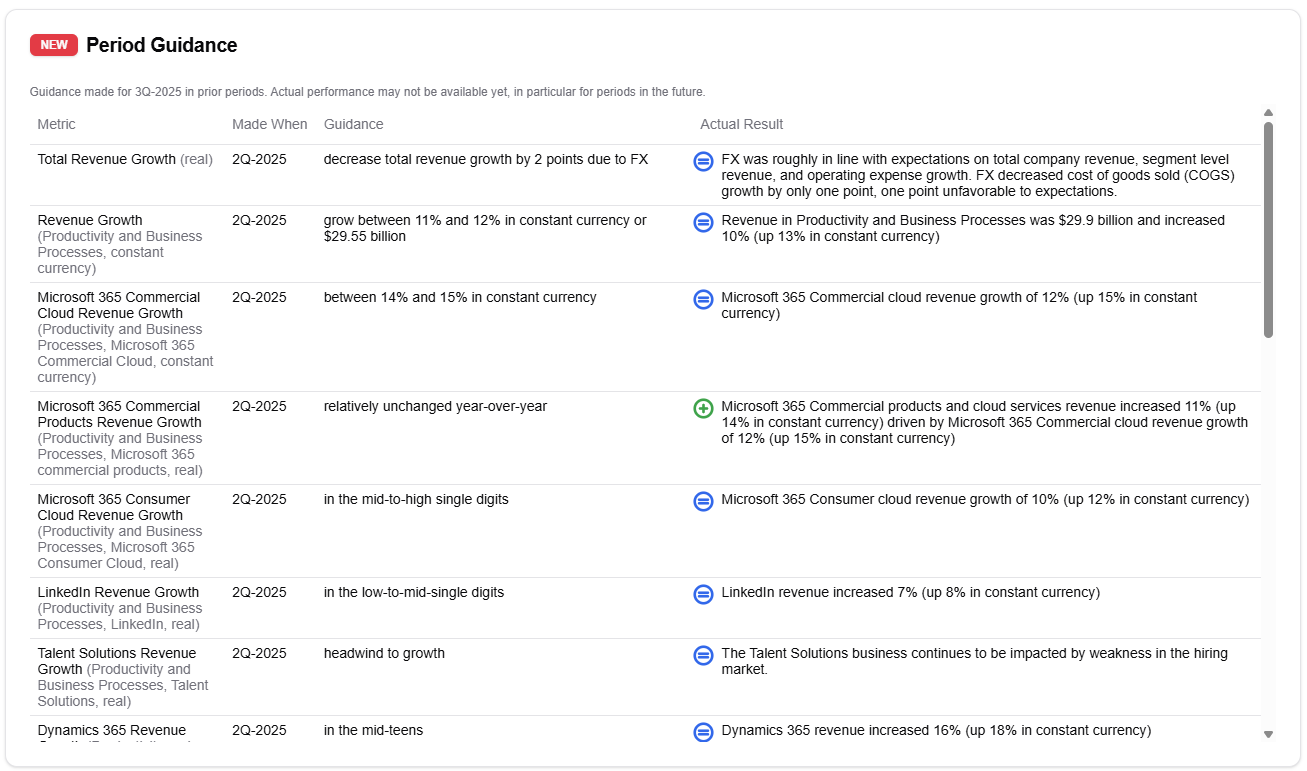Viewport: 1307px width, 771px height.
Task: Click the green plus icon for Commercial Products result
Action: (x=703, y=408)
